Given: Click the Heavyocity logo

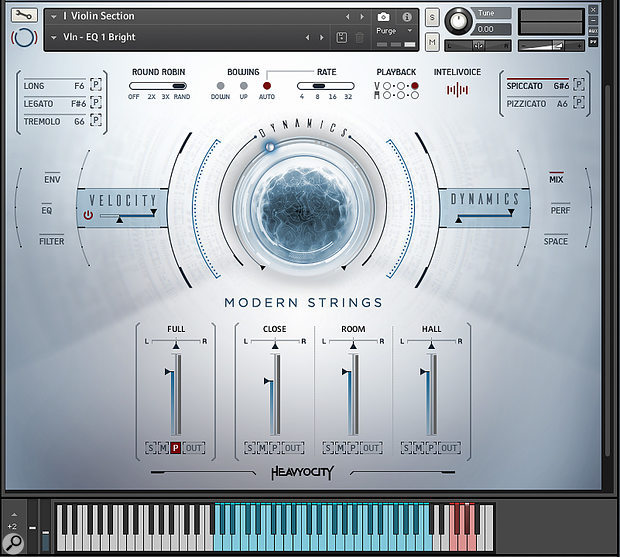Looking at the screenshot, I should tap(302, 472).
